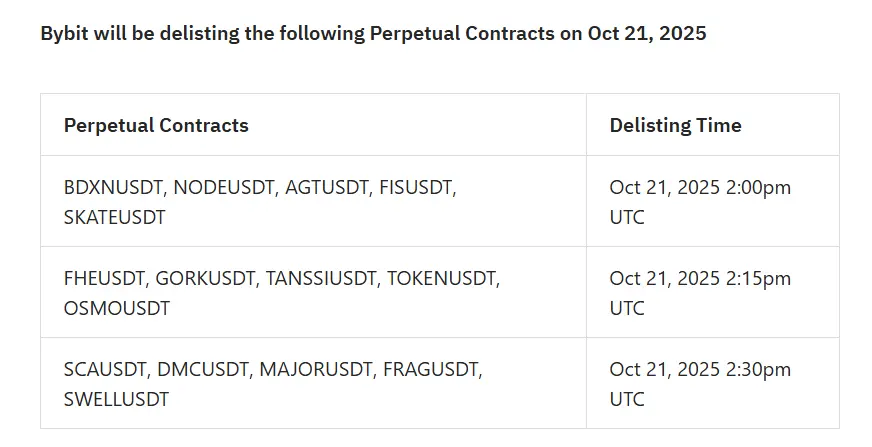Click FISUSDT contract name

[x=415, y=187]
